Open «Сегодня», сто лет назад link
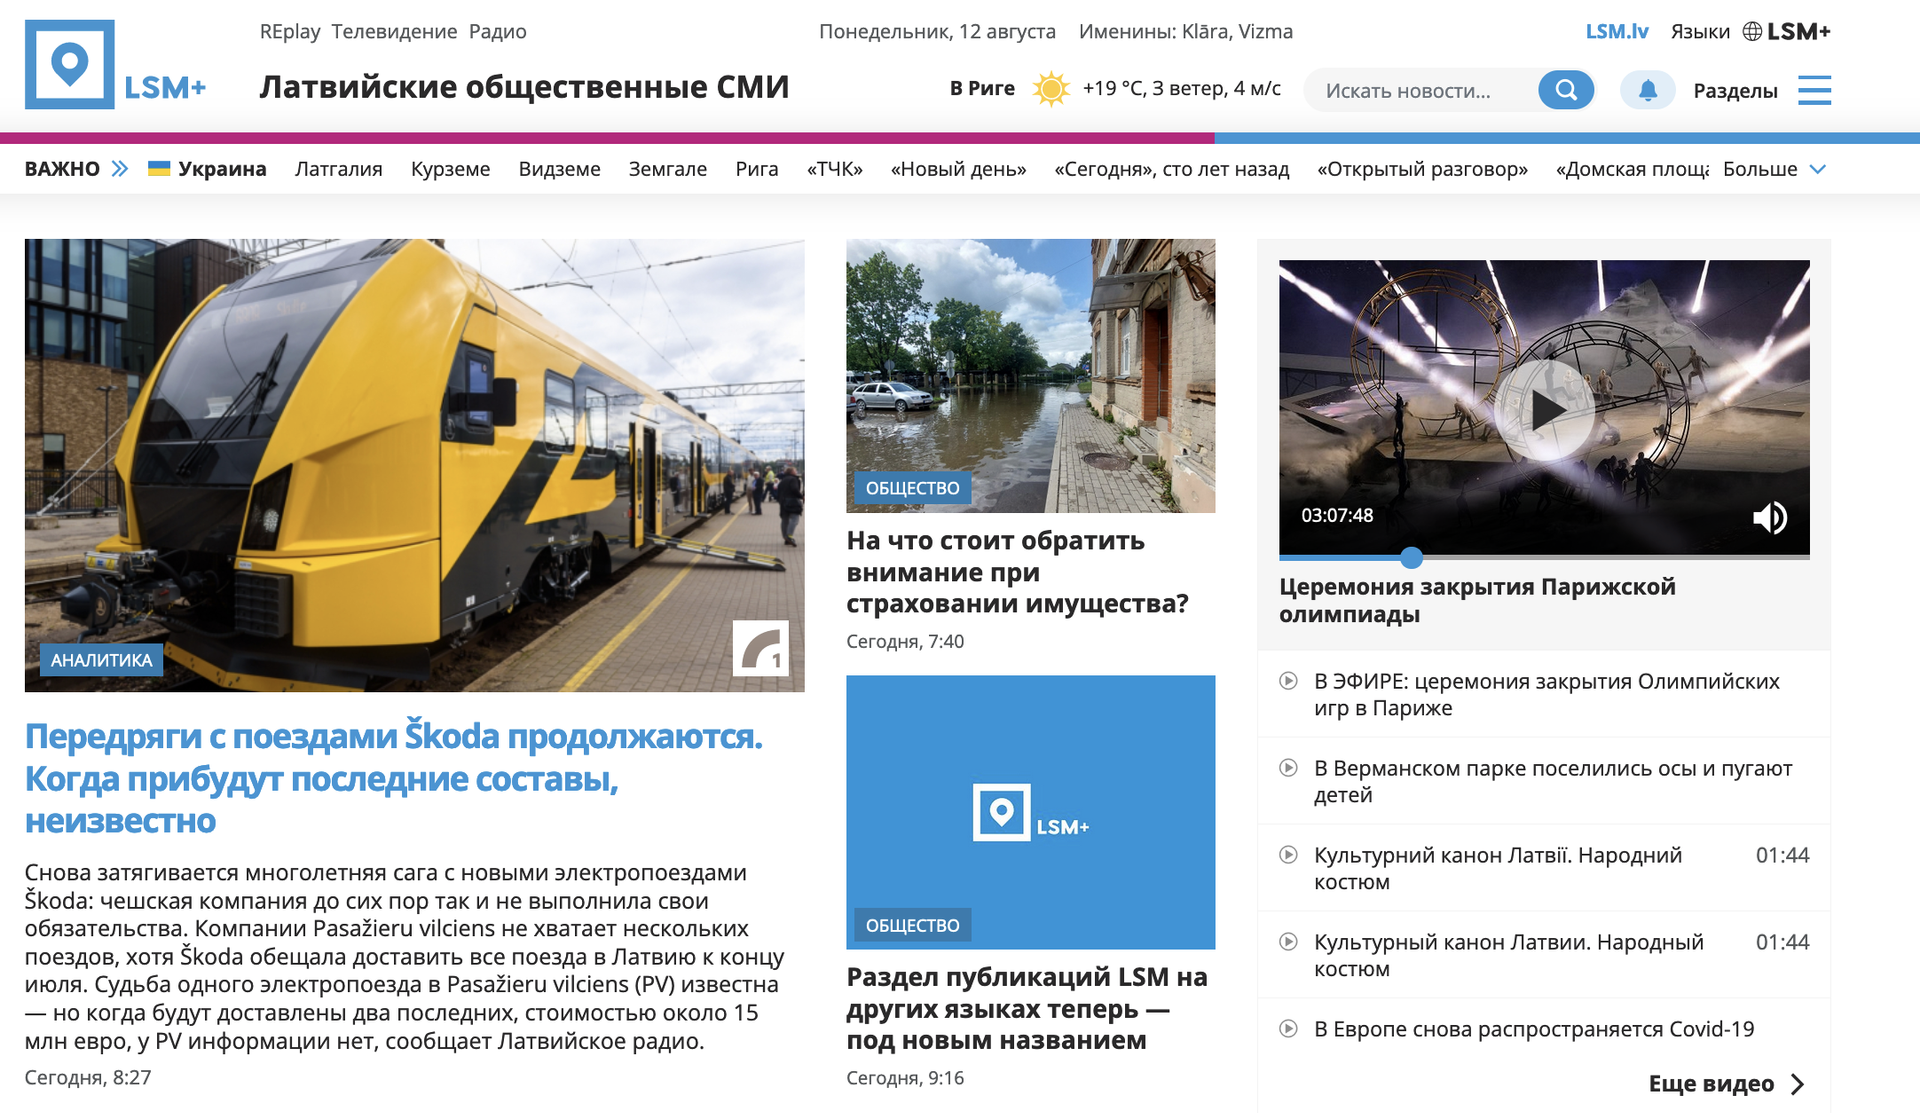This screenshot has width=1920, height=1113. pos(1172,169)
